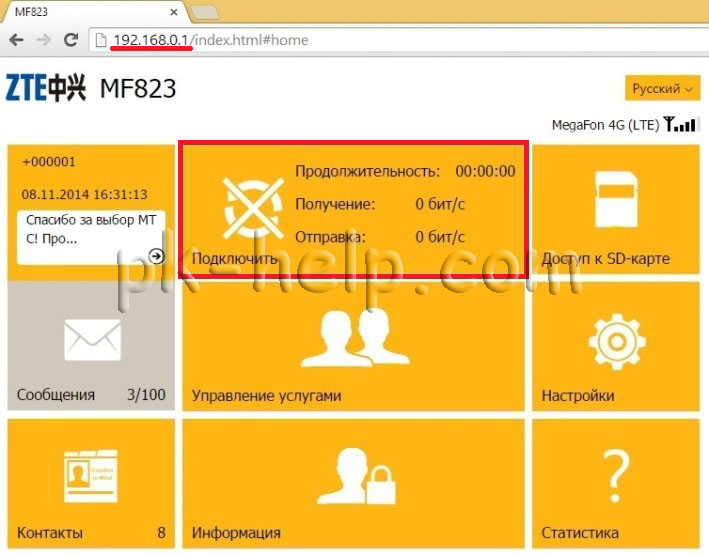The image size is (709, 556).
Task: Click the messages count 3/100
Action: (146, 395)
